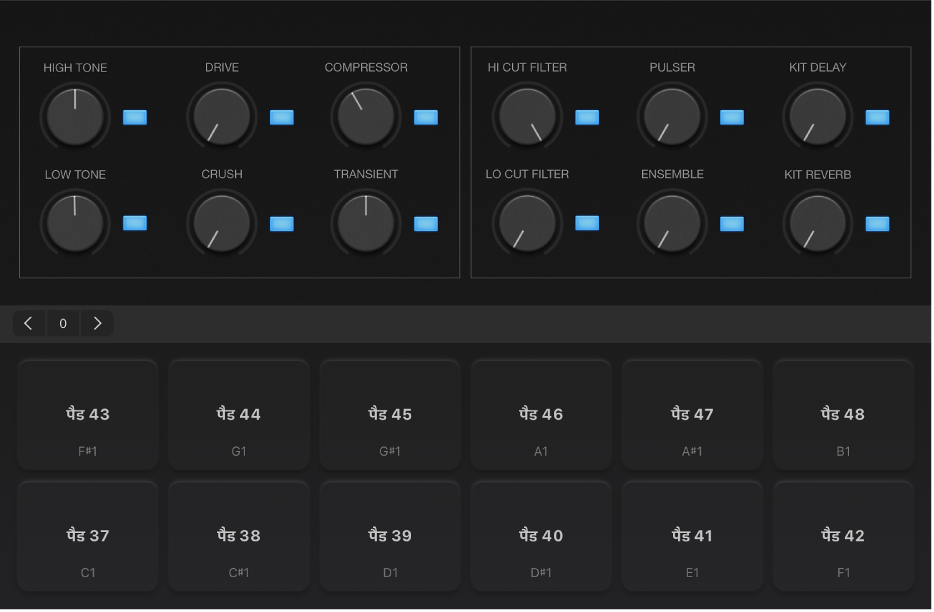Click the Compressor knob
Screen dimensions: 934x612
point(366,117)
